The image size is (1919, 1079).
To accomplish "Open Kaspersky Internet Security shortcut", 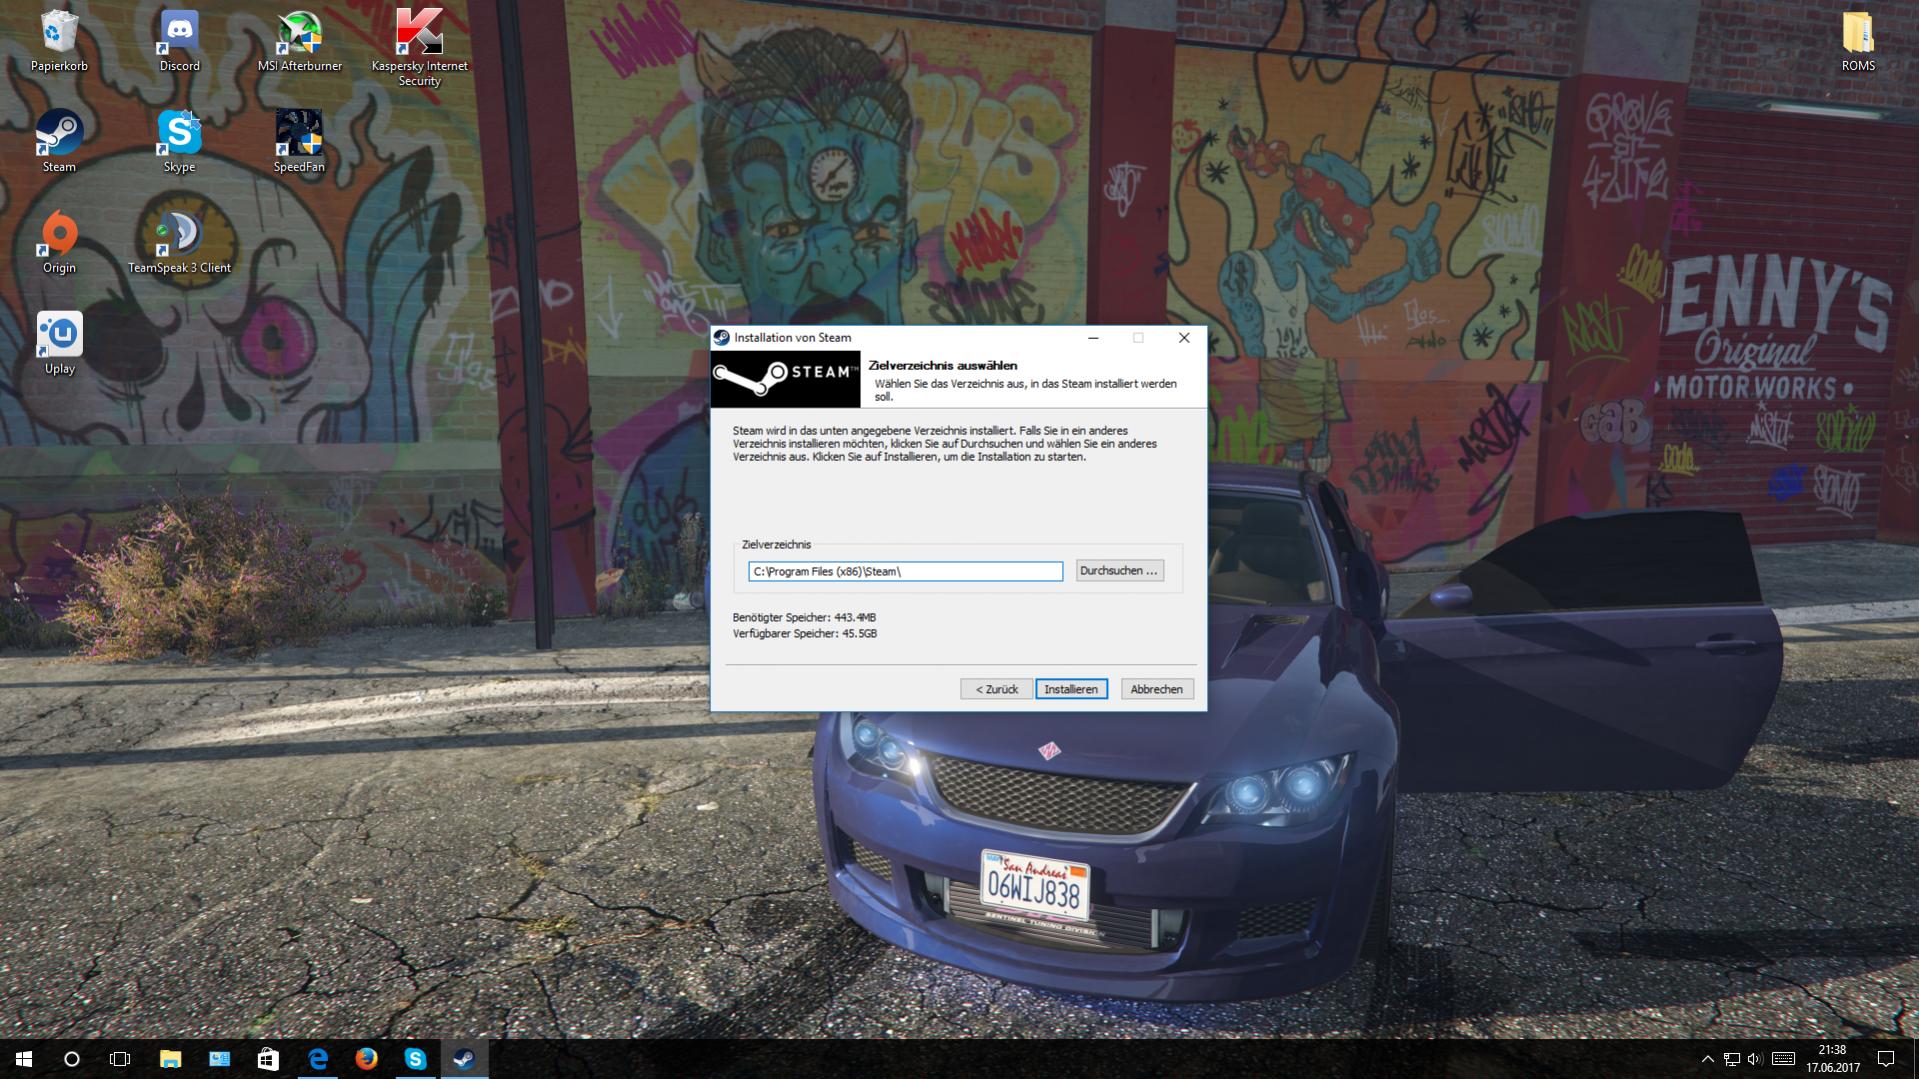I will [x=419, y=47].
